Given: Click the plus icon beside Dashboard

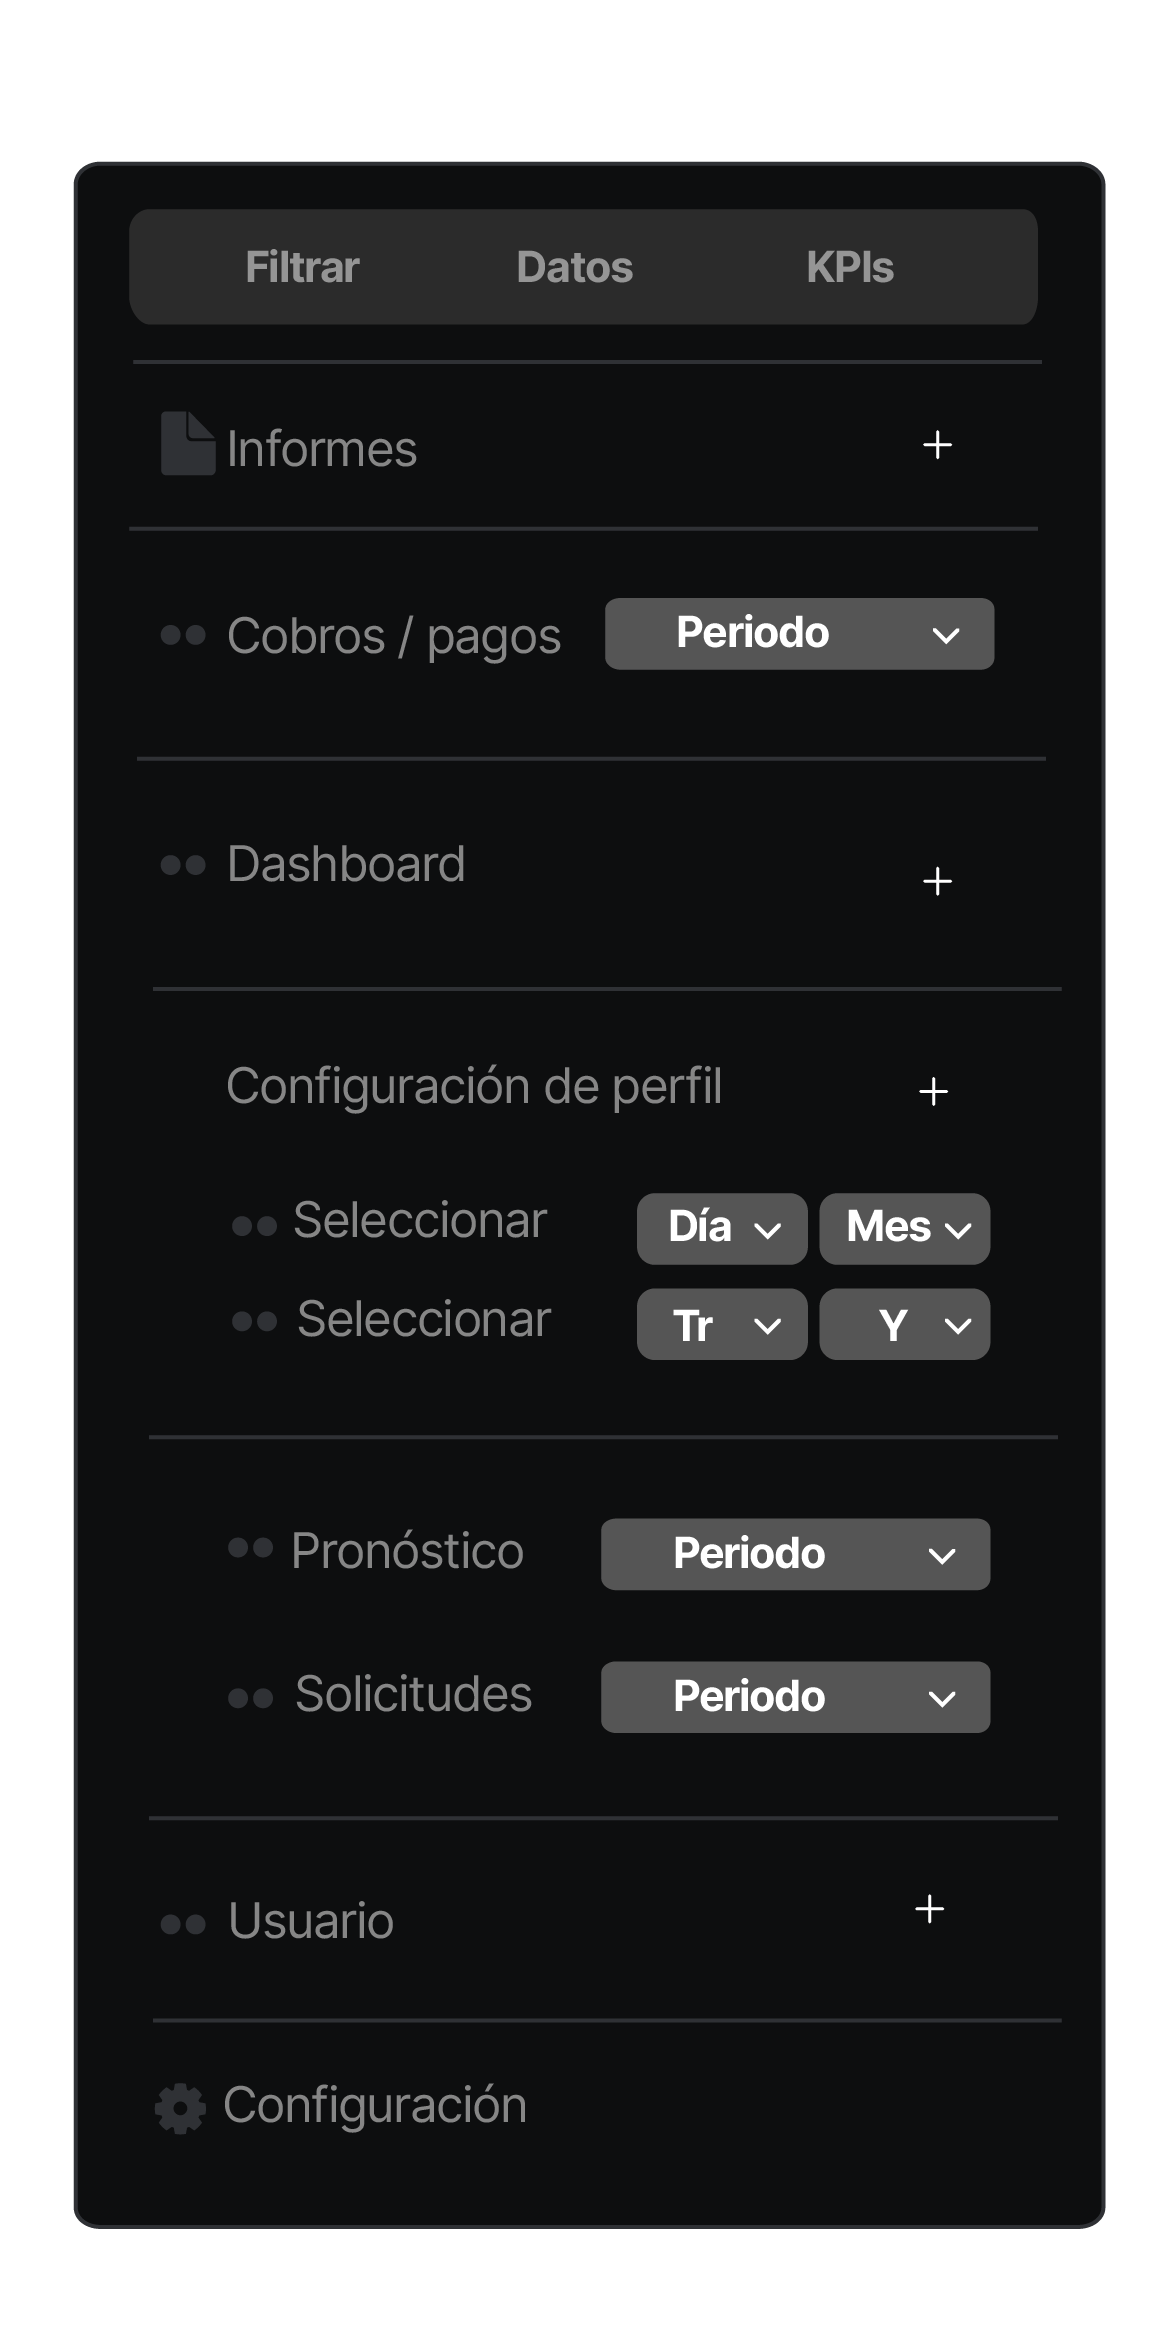Looking at the screenshot, I should pyautogui.click(x=937, y=881).
